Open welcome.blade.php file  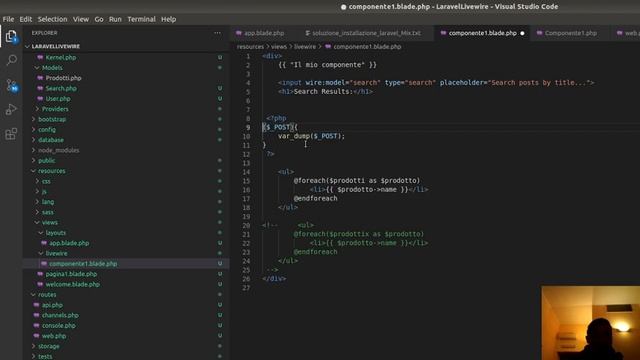(x=72, y=284)
